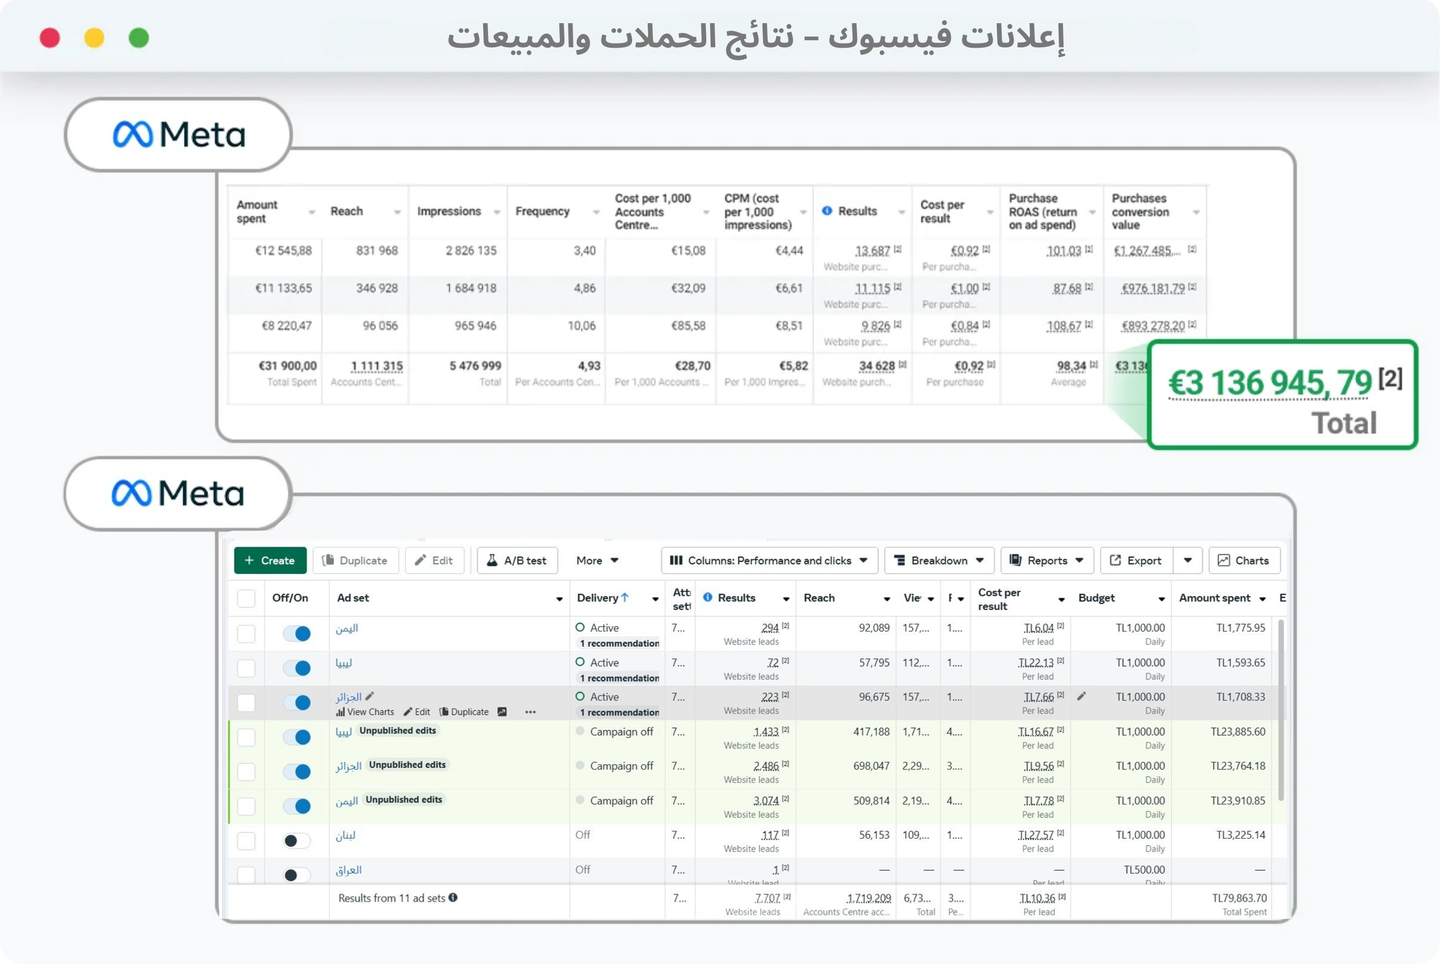Click pencil icon beside TL1,000.00 budget
The image size is (1440, 964).
pyautogui.click(x=1081, y=697)
